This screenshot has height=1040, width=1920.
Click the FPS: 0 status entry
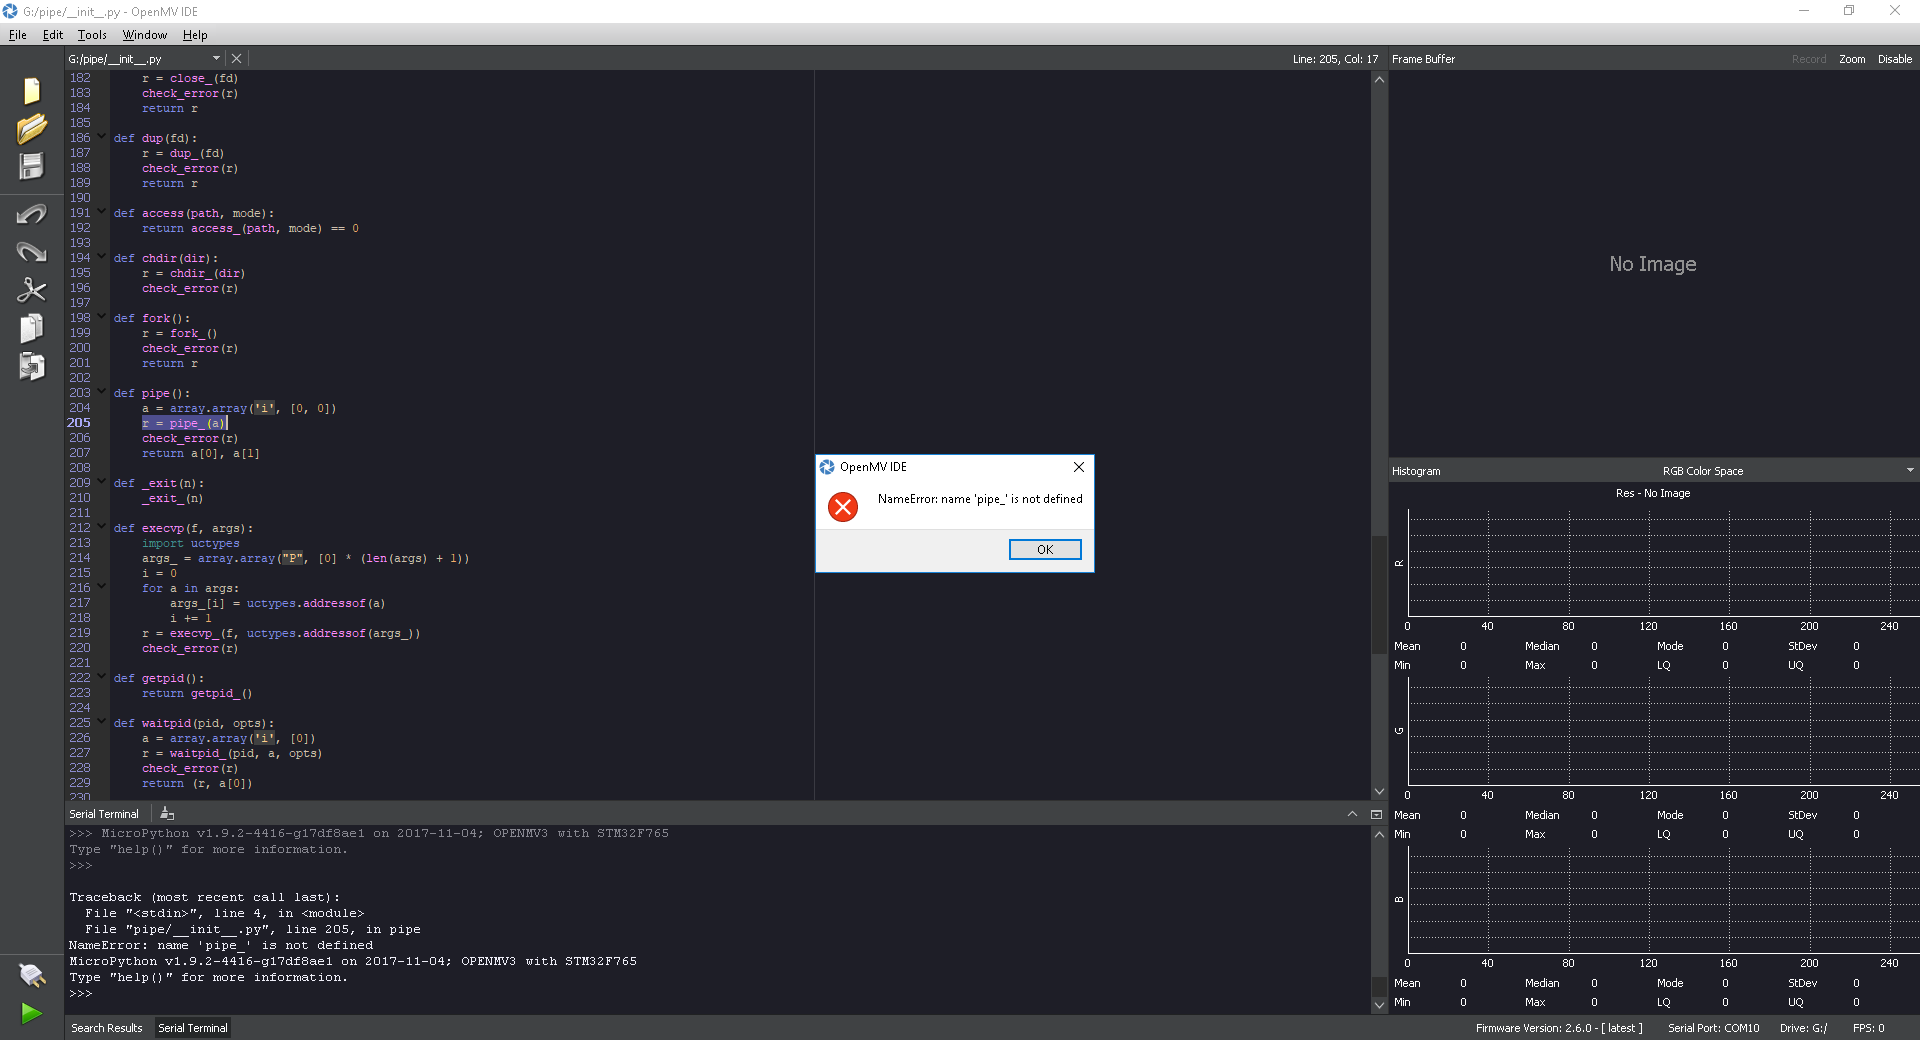pos(1868,1028)
